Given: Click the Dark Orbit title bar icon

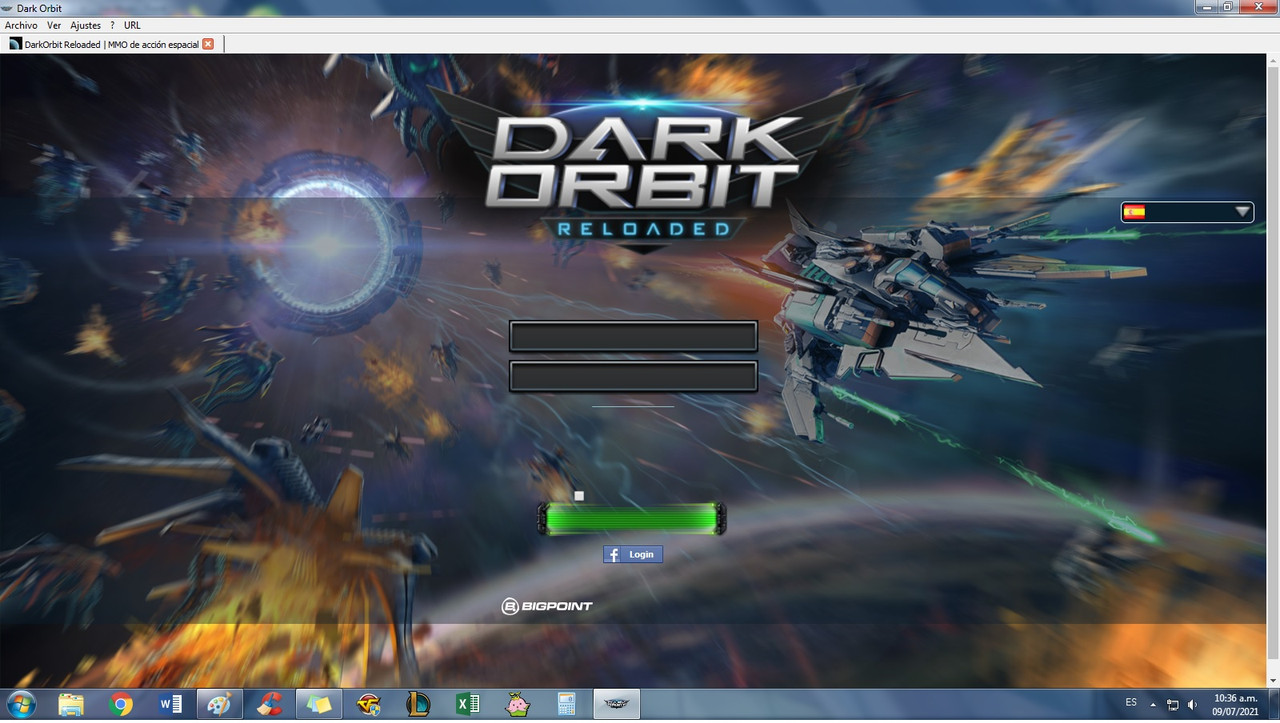Looking at the screenshot, I should (x=8, y=8).
